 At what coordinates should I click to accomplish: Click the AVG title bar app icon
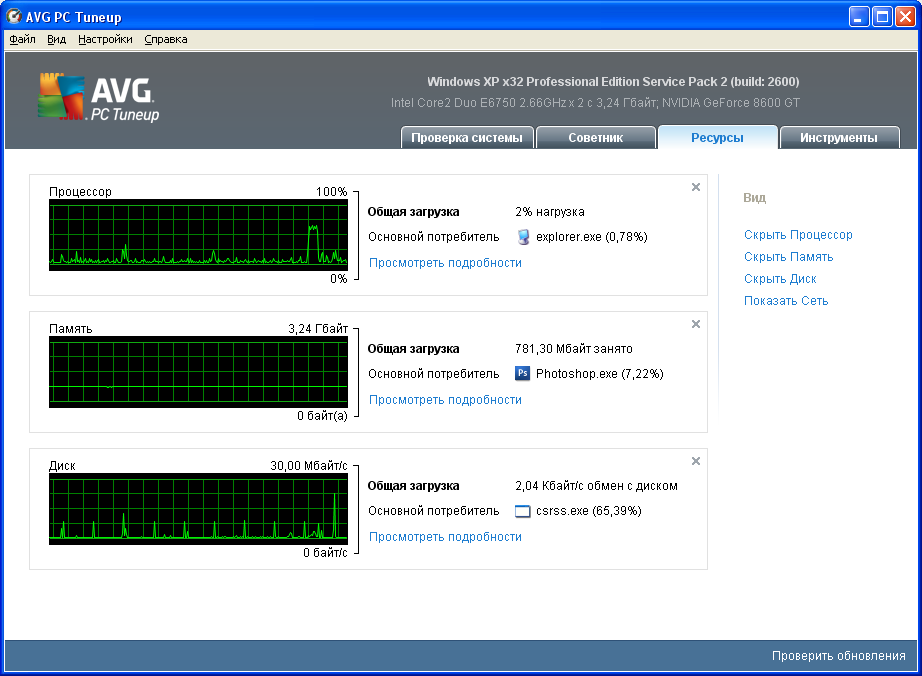tap(14, 16)
